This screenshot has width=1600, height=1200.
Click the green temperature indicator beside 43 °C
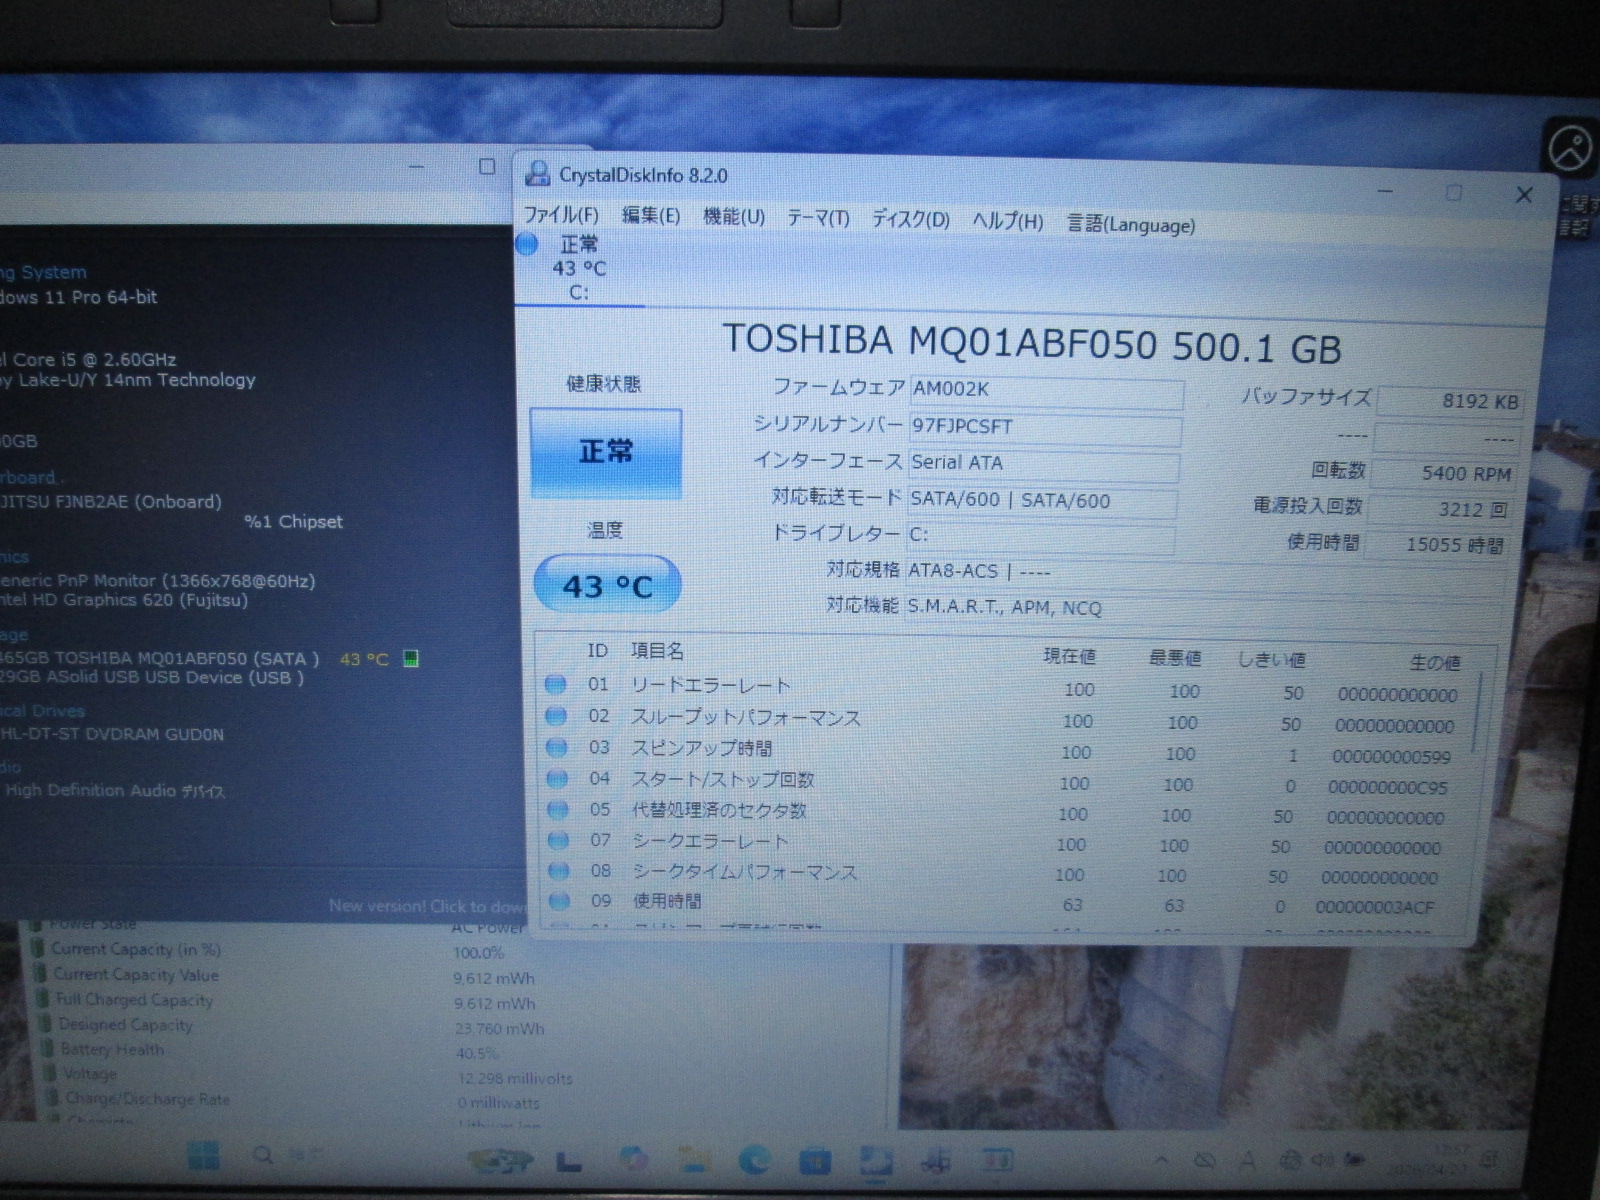point(410,658)
